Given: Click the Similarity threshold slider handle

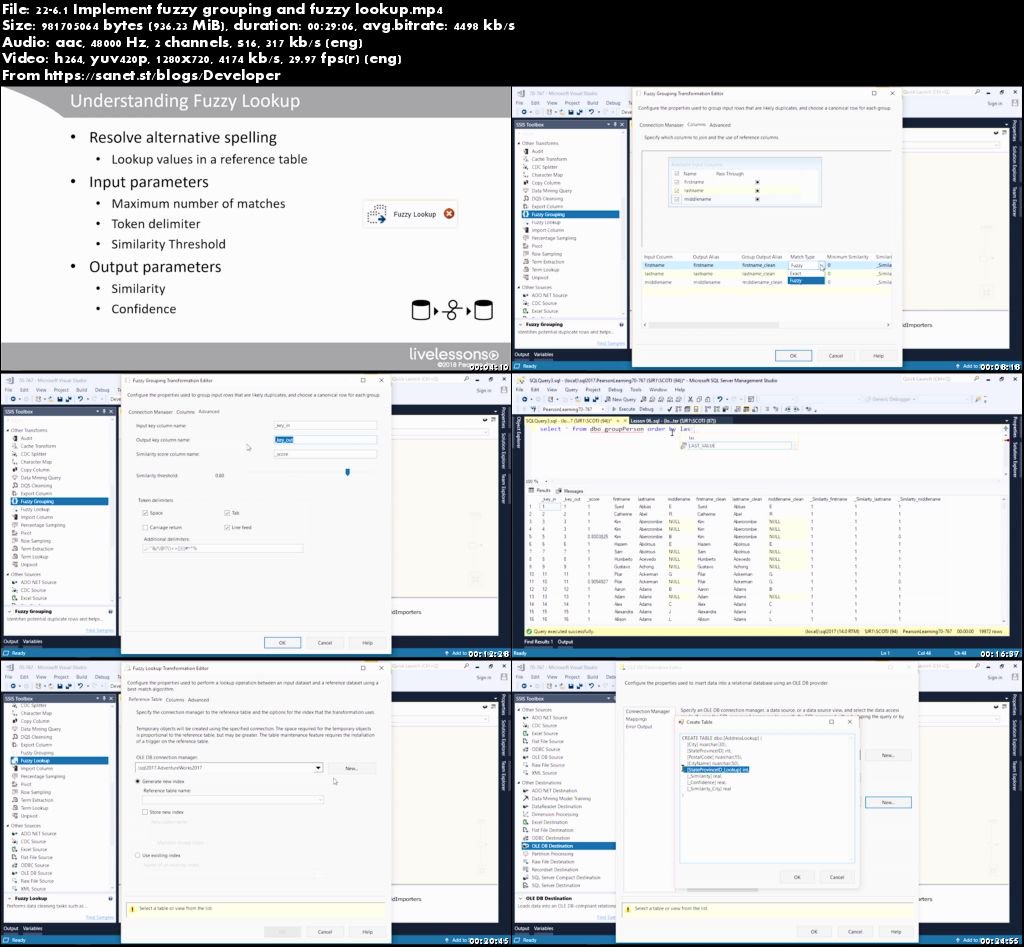Looking at the screenshot, I should pos(347,472).
